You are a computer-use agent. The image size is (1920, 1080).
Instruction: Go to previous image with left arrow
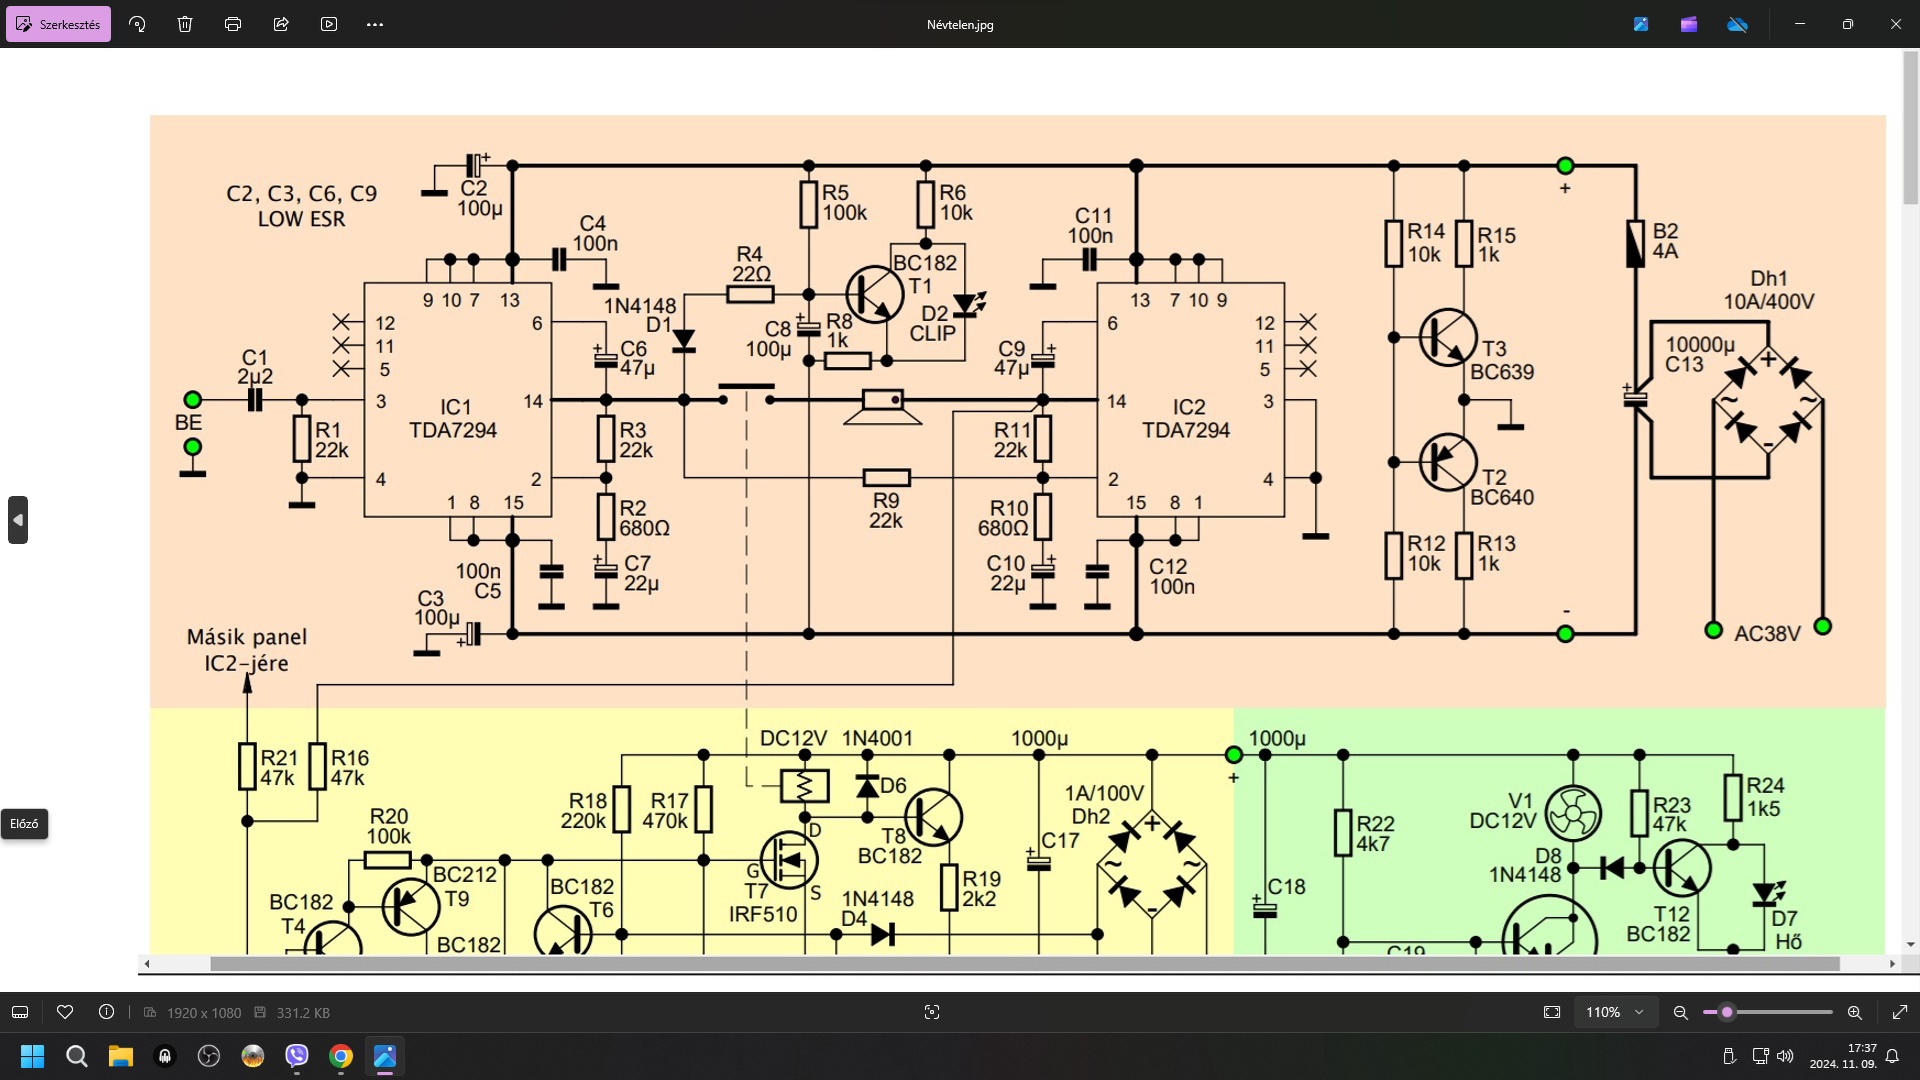tap(18, 520)
